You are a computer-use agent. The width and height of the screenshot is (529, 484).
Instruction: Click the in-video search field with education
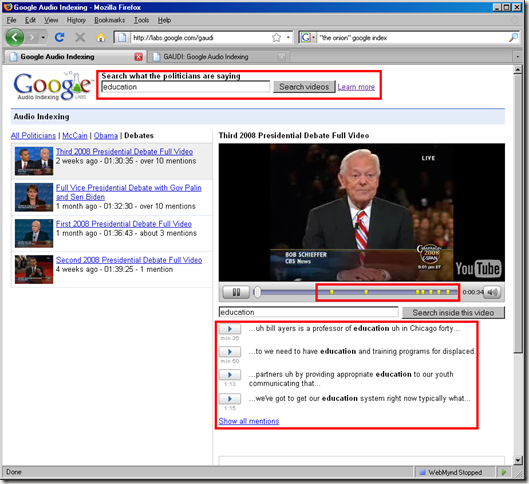point(308,312)
